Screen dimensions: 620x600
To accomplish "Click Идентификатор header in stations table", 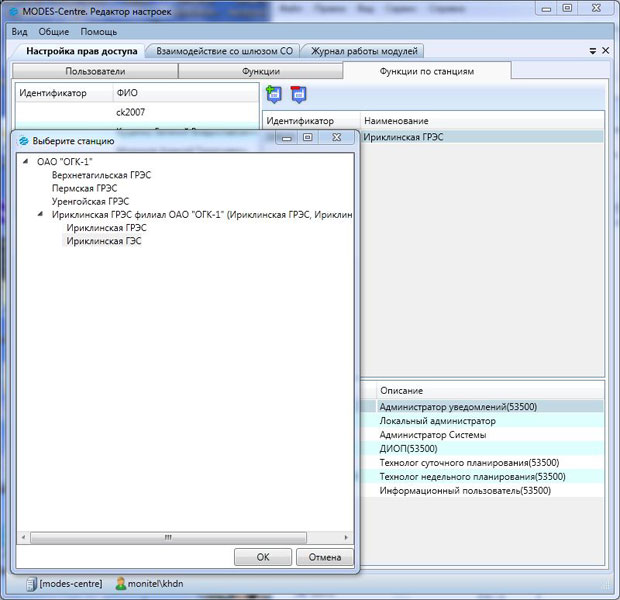I will pos(312,121).
